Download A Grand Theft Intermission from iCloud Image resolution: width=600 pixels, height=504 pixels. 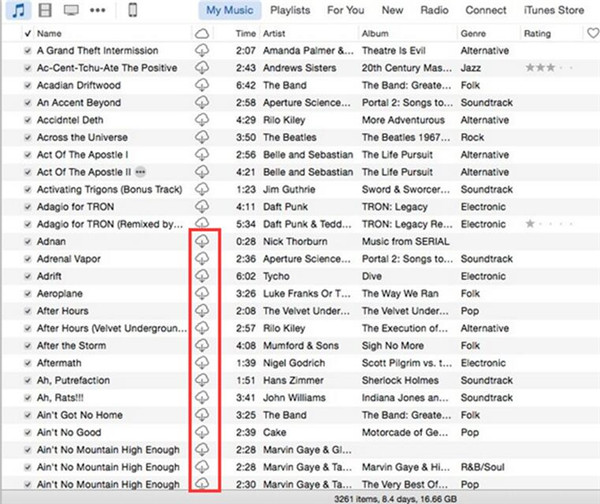202,50
